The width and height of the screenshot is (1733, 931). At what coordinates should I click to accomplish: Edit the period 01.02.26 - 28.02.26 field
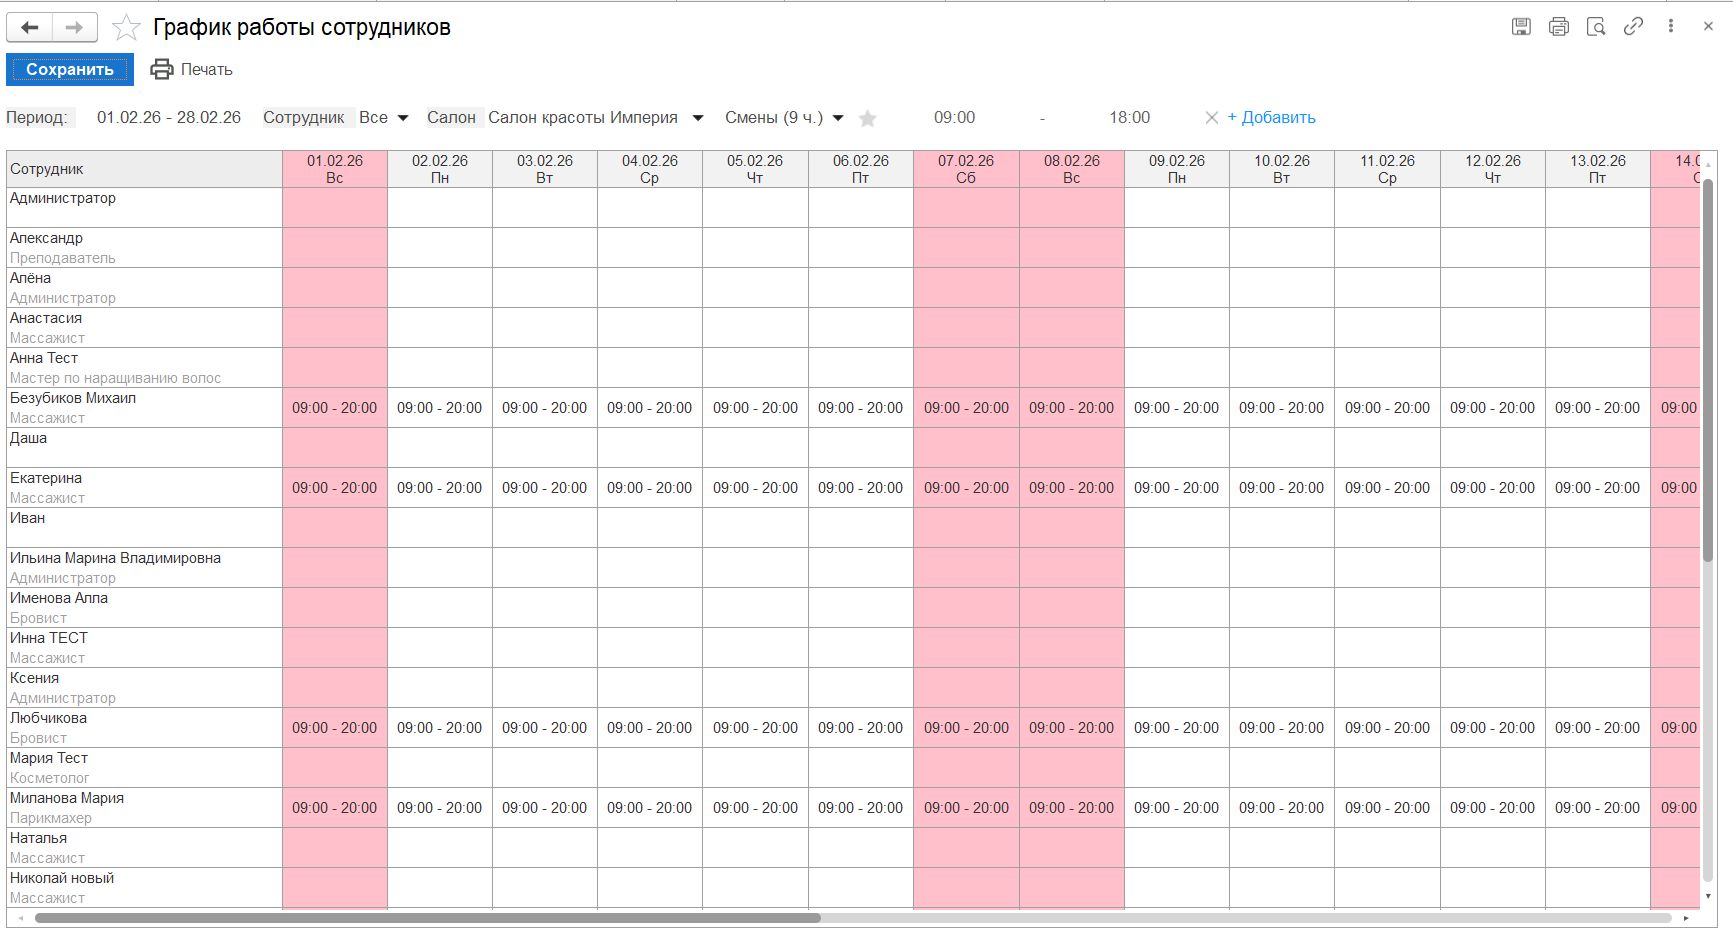coord(169,118)
